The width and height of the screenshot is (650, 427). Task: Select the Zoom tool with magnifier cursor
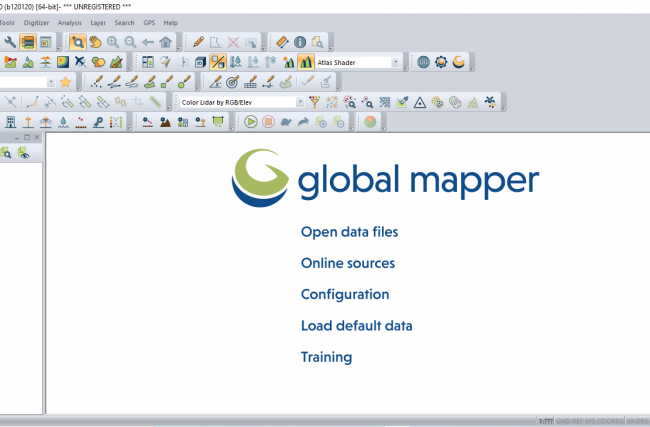(78, 42)
